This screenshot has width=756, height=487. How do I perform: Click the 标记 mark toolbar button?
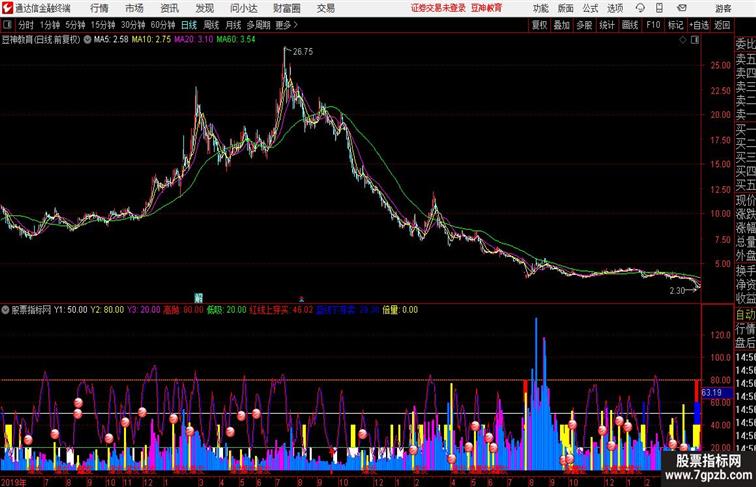(x=675, y=25)
